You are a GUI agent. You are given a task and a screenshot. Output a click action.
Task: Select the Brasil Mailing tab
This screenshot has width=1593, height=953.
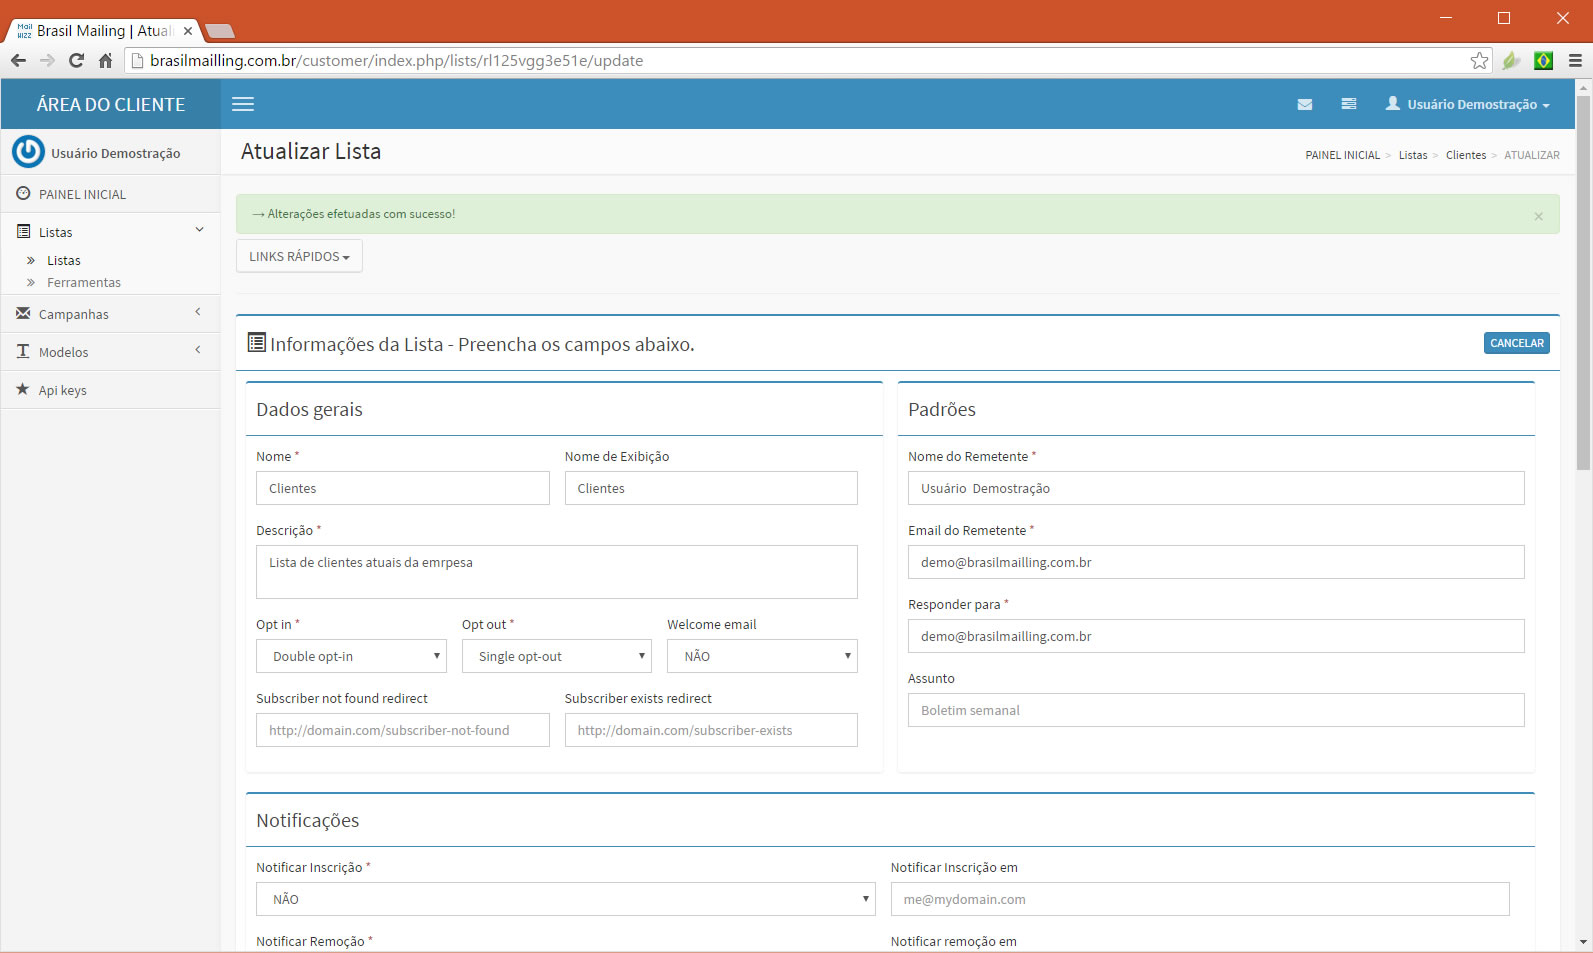coord(104,31)
